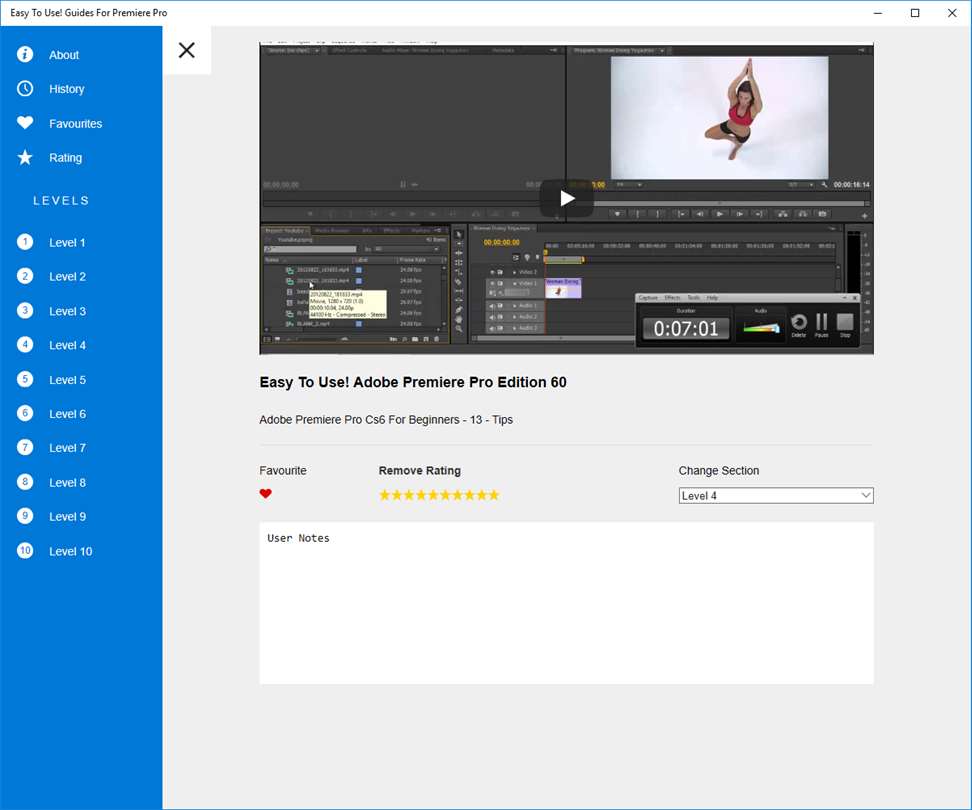Open History via the clock icon
The image size is (972, 810).
[25, 89]
